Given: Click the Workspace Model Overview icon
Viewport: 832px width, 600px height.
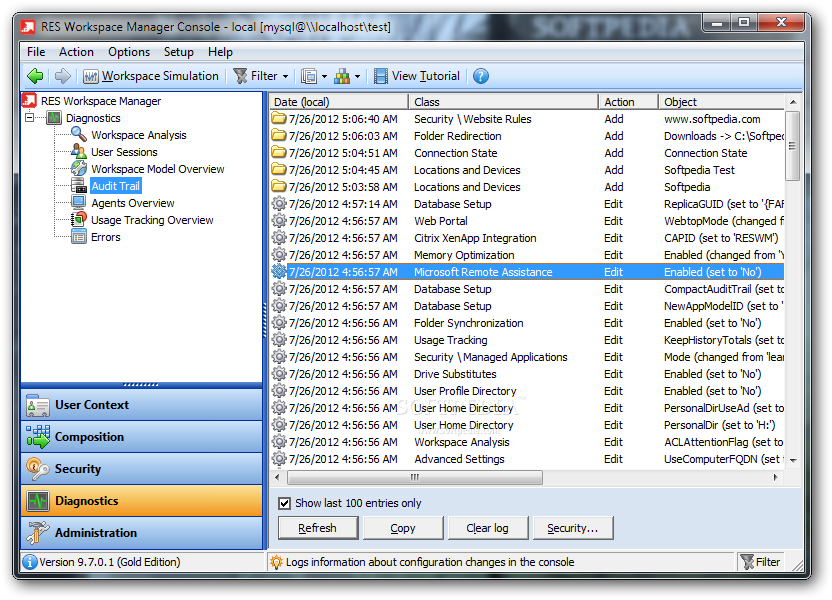Looking at the screenshot, I should point(79,169).
